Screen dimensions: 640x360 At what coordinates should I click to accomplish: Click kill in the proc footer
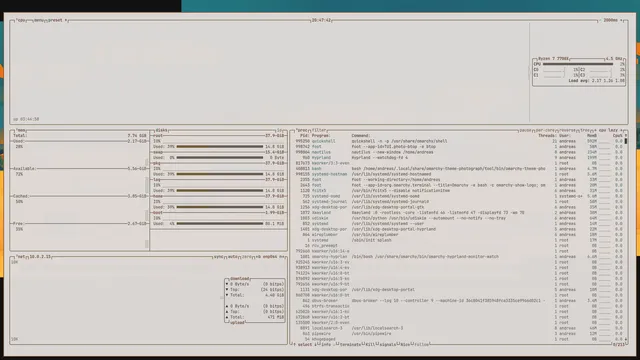370,344
